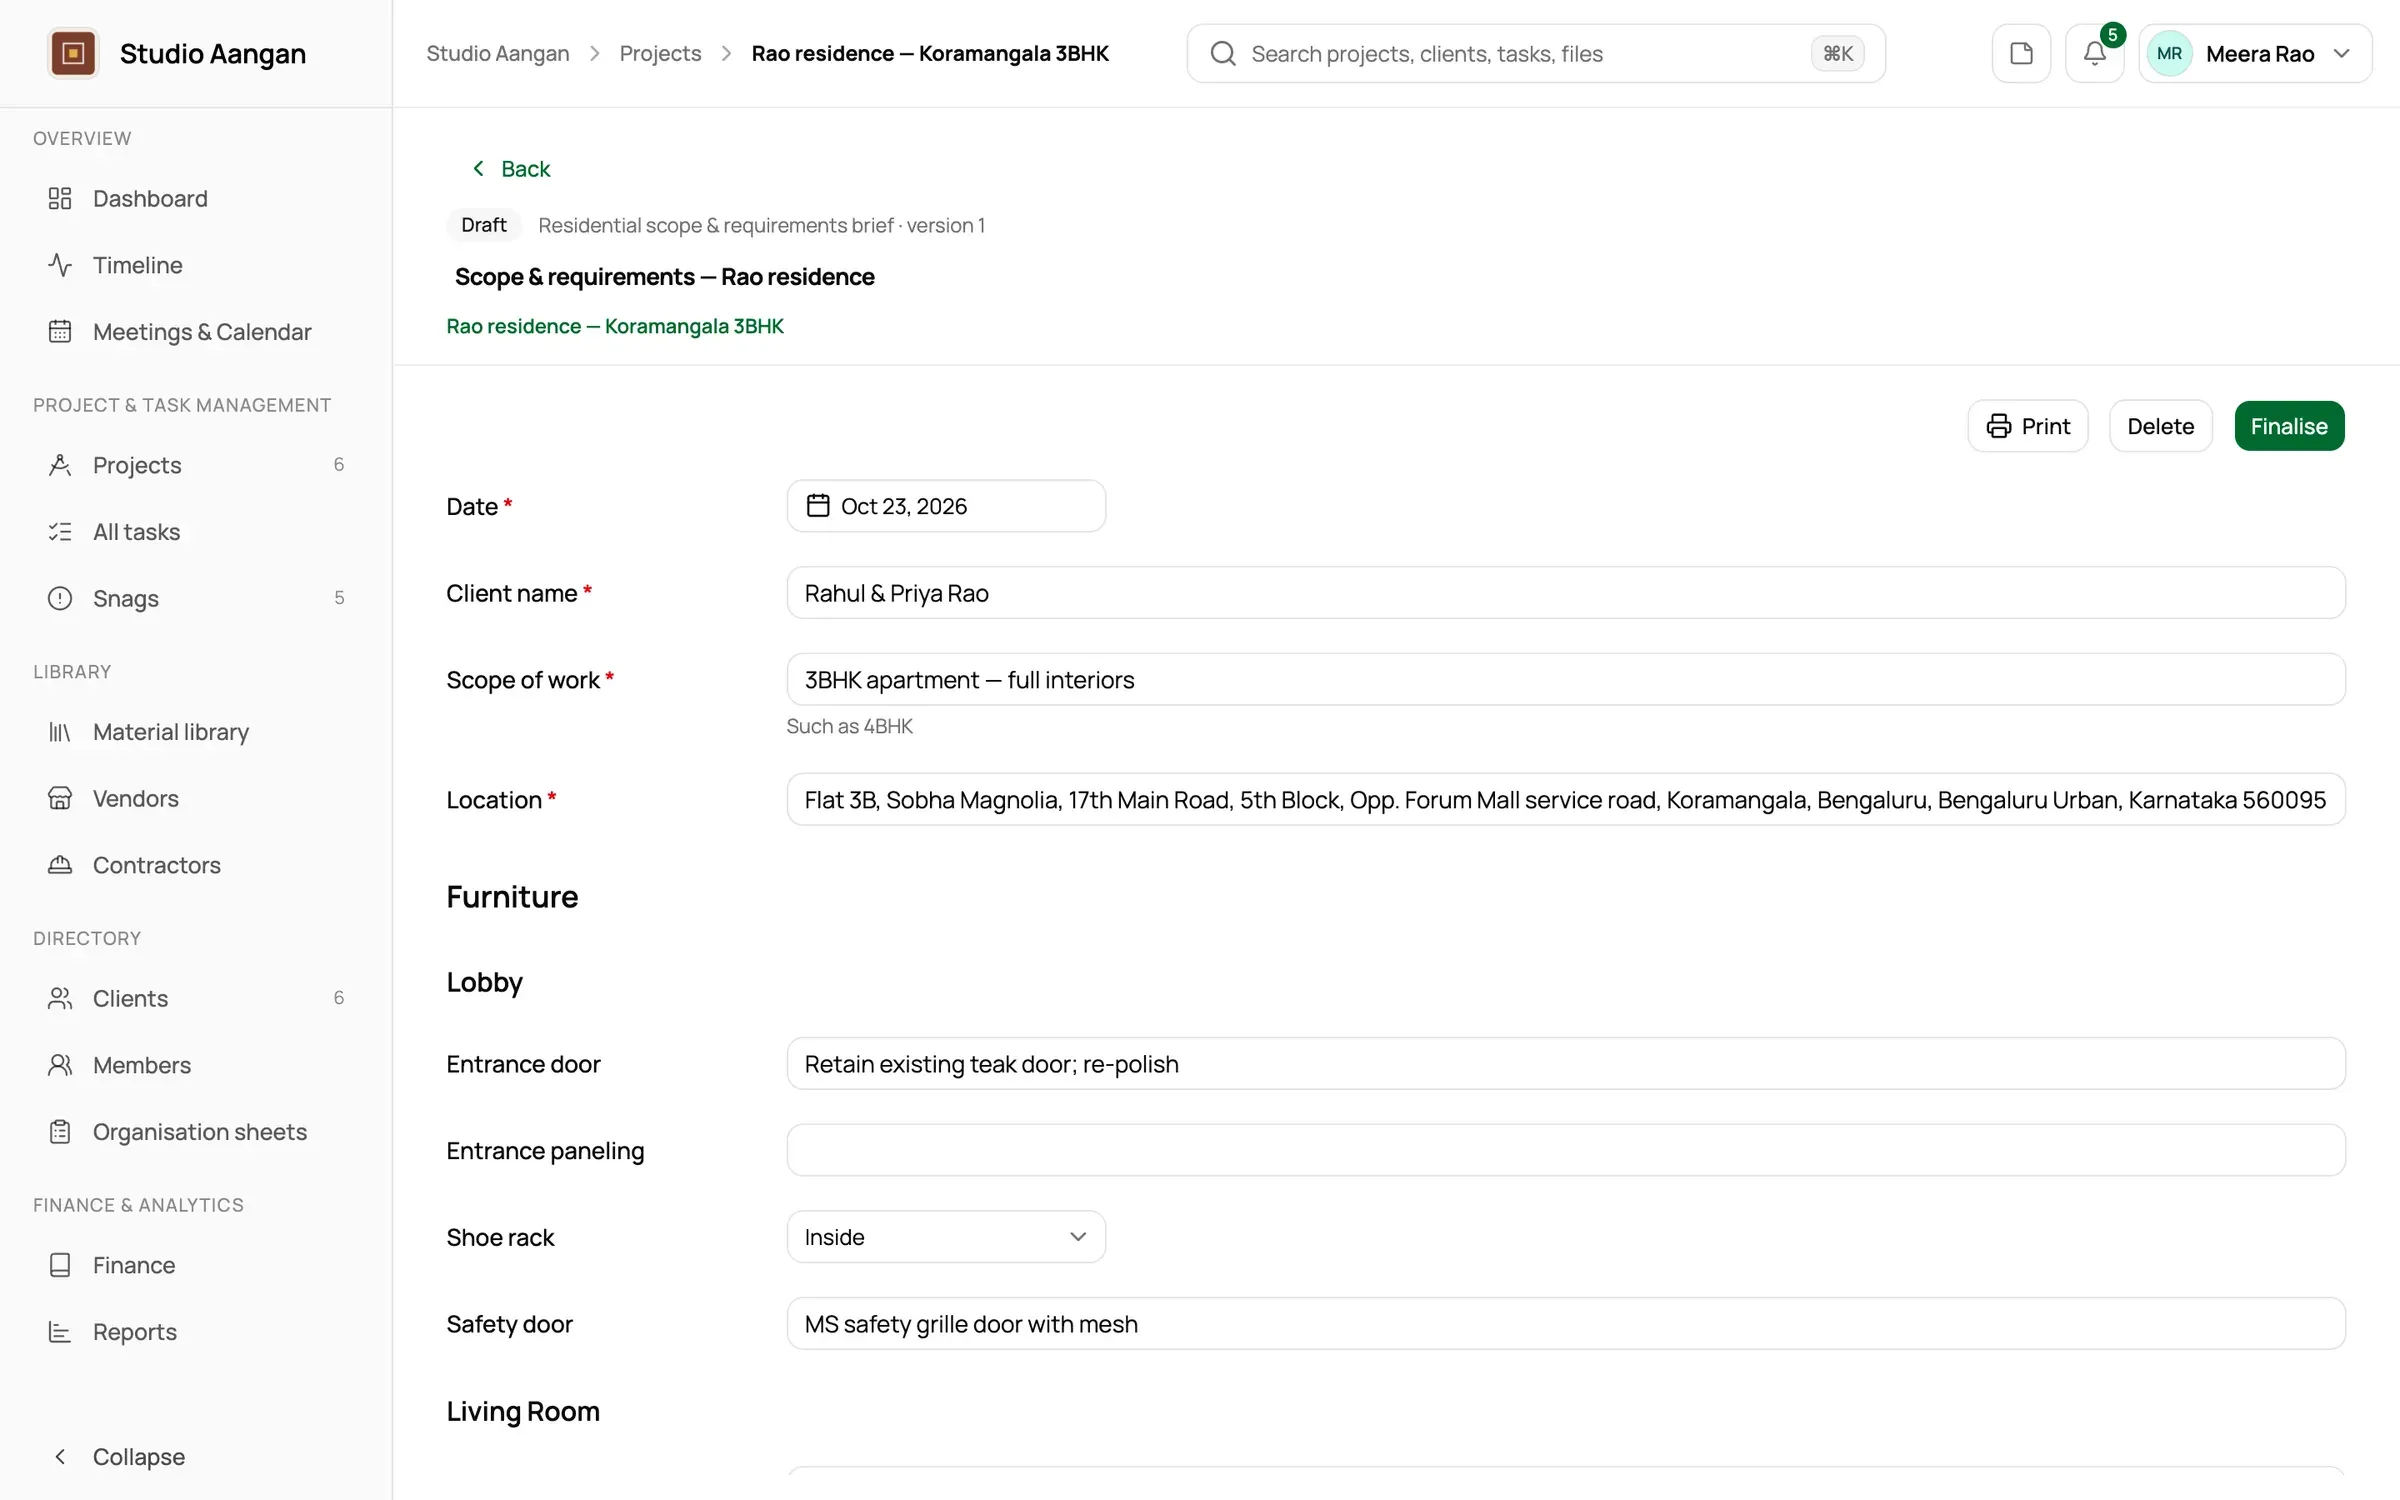Open the Finance book icon

(60, 1265)
